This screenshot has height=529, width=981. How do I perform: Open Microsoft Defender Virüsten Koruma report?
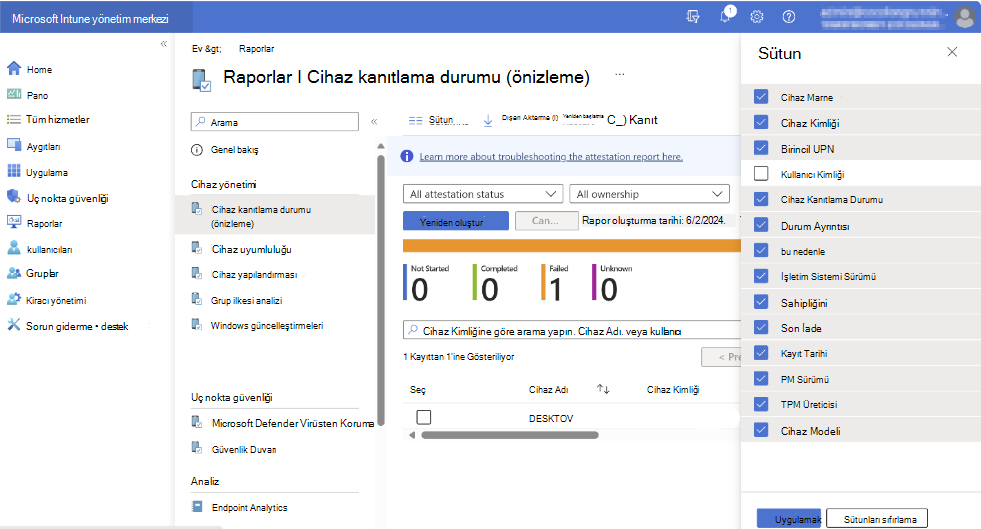coord(292,423)
